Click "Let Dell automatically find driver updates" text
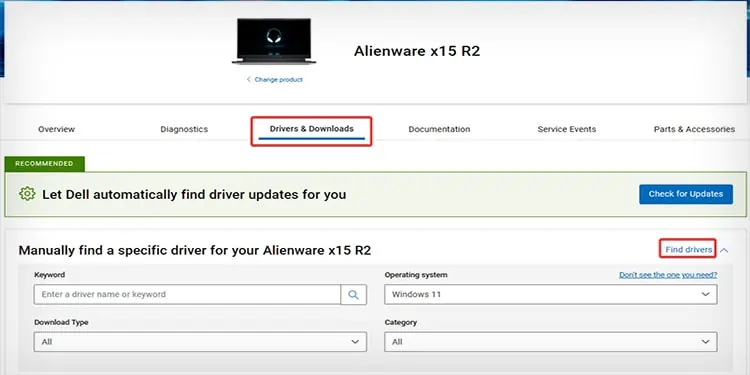The height and width of the screenshot is (375, 750). coord(194,195)
